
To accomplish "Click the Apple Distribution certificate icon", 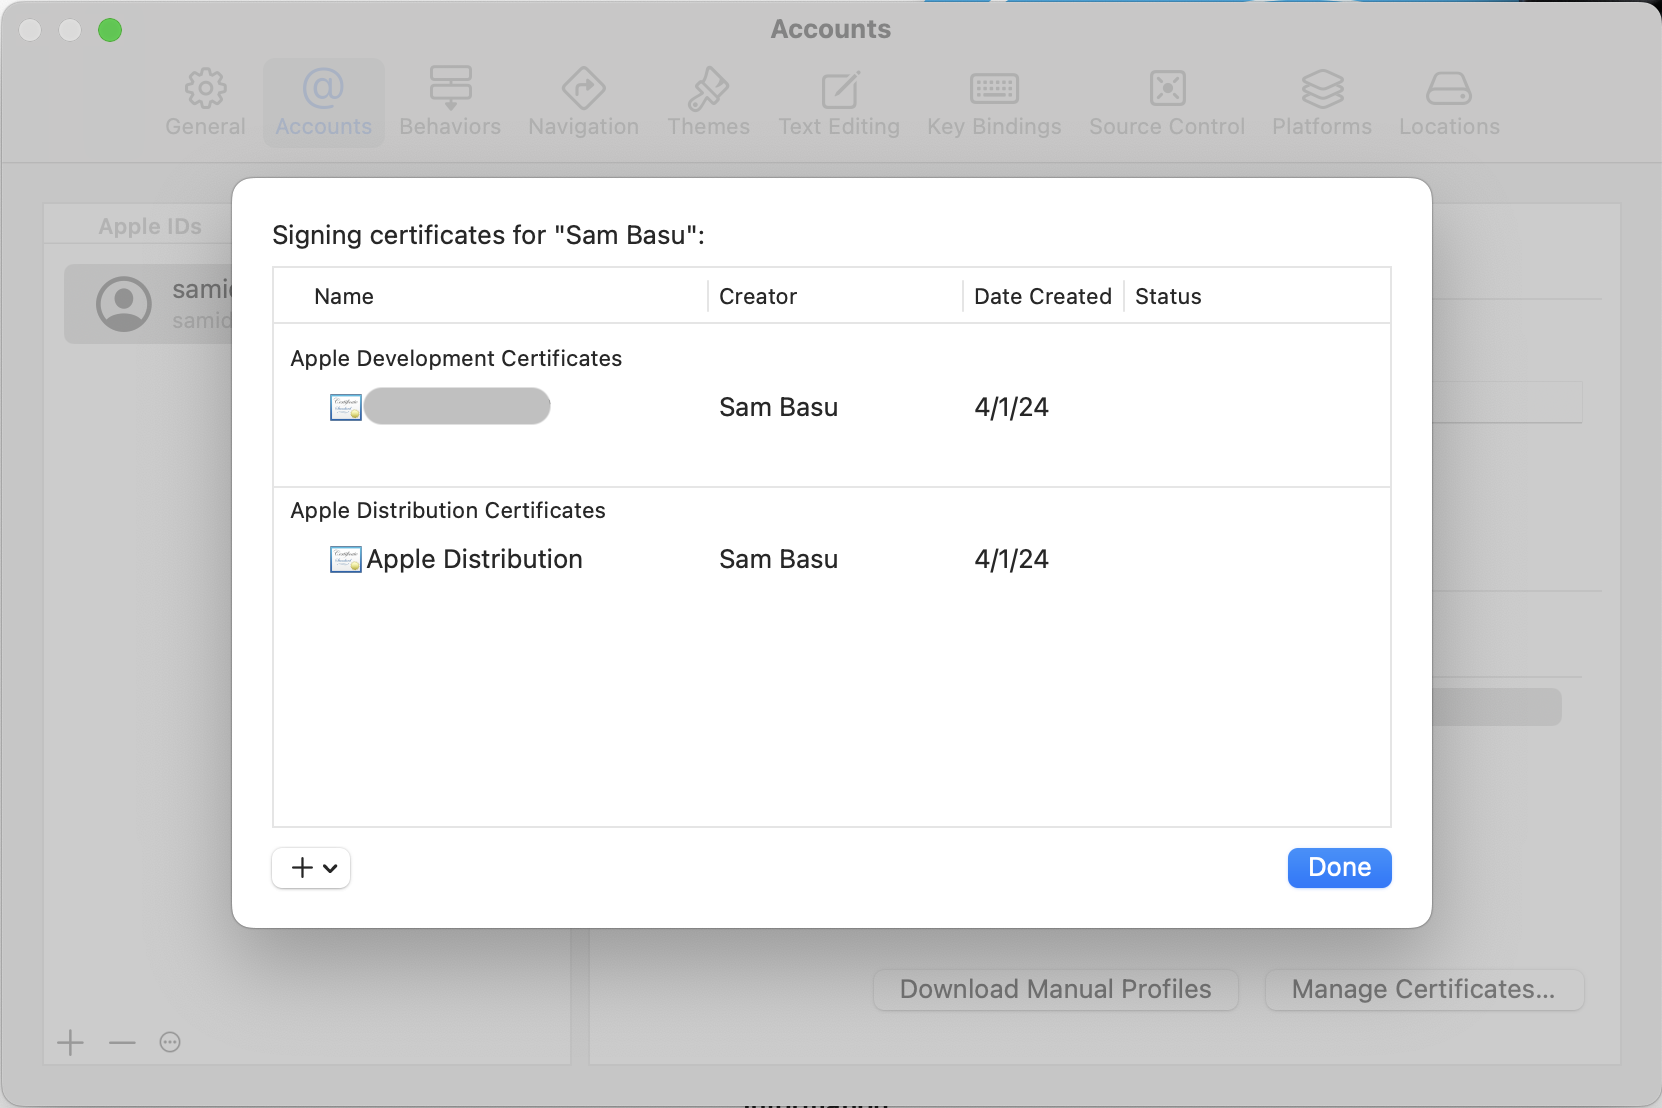I will 346,559.
